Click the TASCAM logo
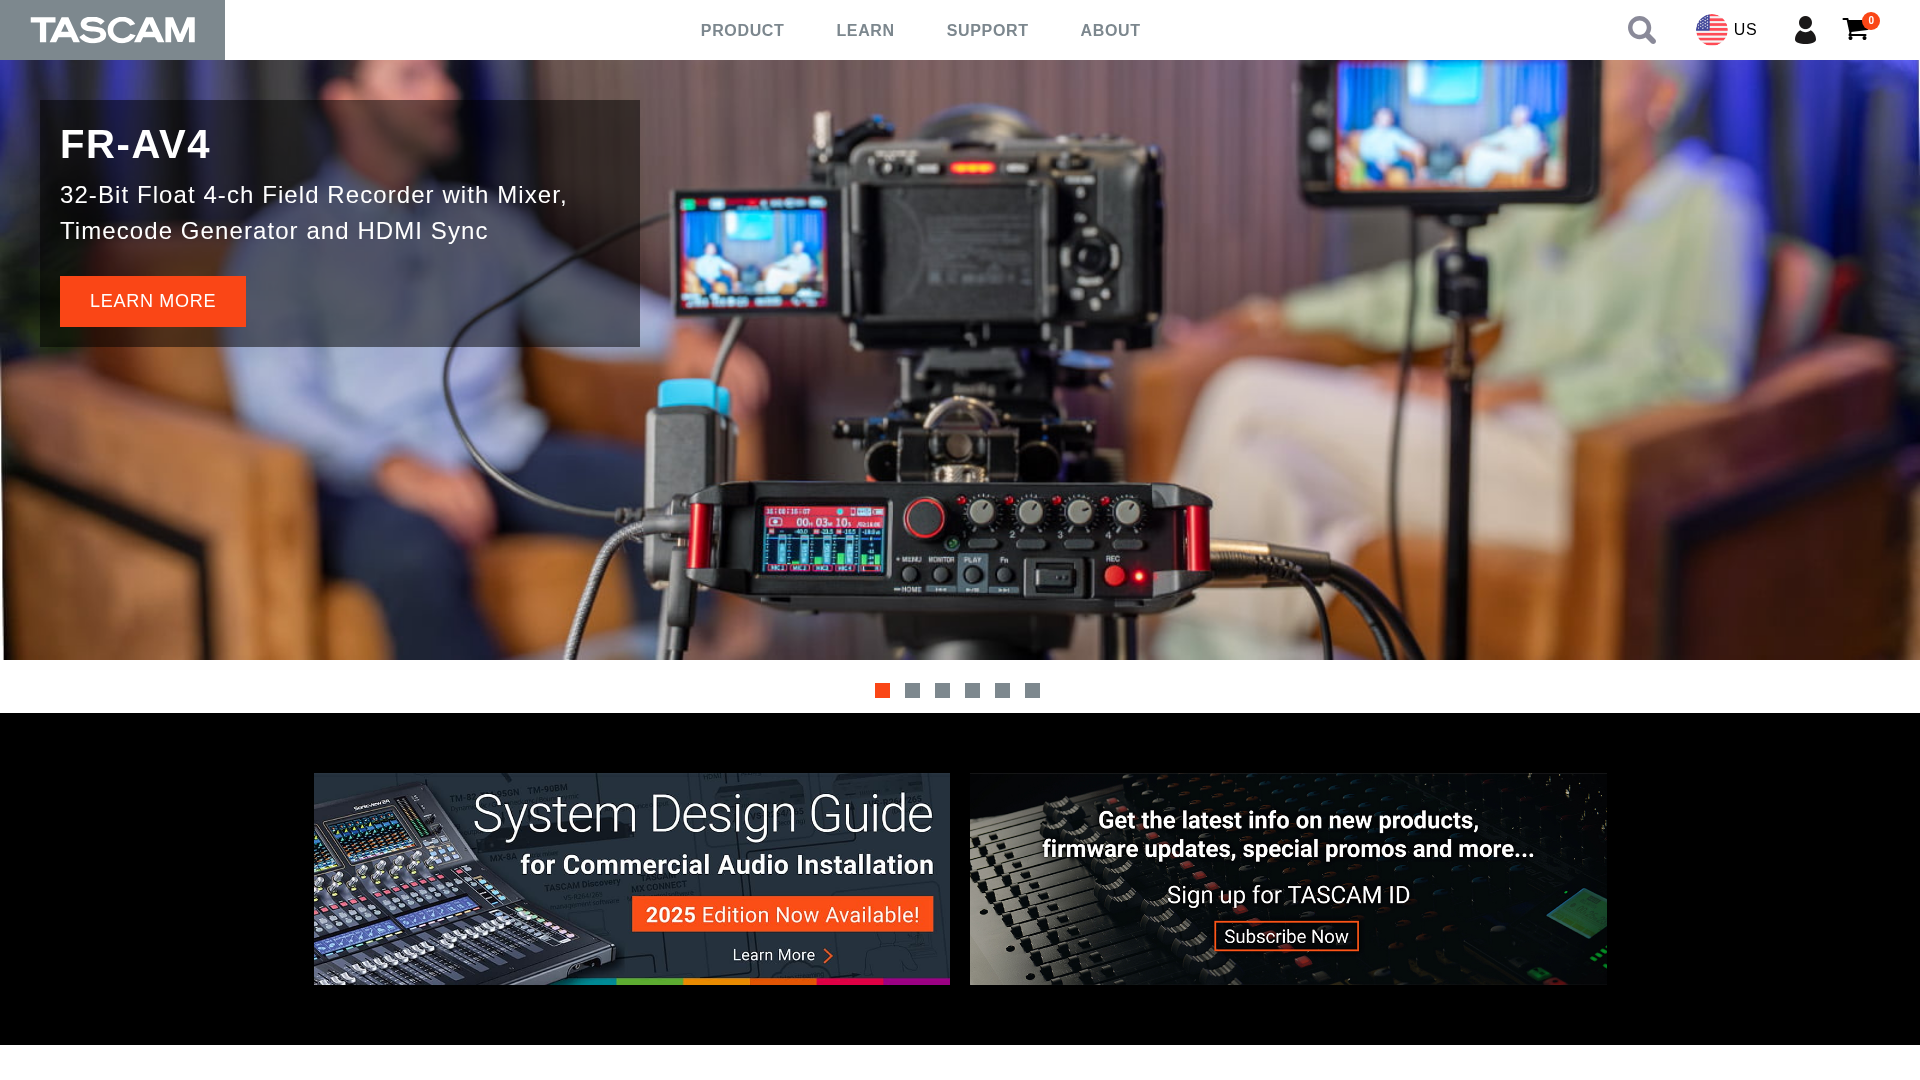 click(x=112, y=30)
